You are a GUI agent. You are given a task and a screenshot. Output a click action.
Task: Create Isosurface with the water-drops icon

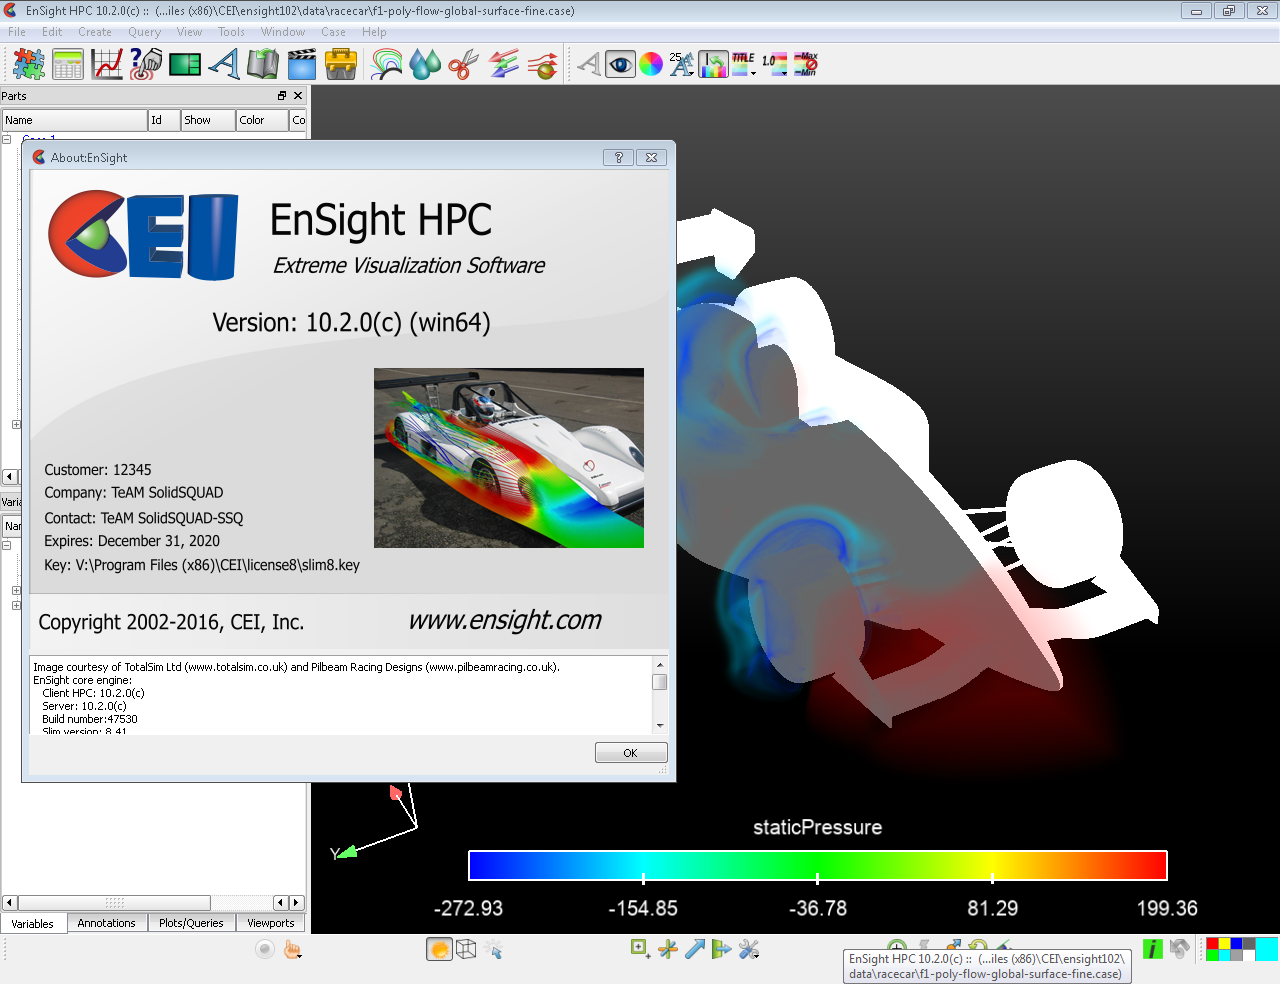point(426,64)
